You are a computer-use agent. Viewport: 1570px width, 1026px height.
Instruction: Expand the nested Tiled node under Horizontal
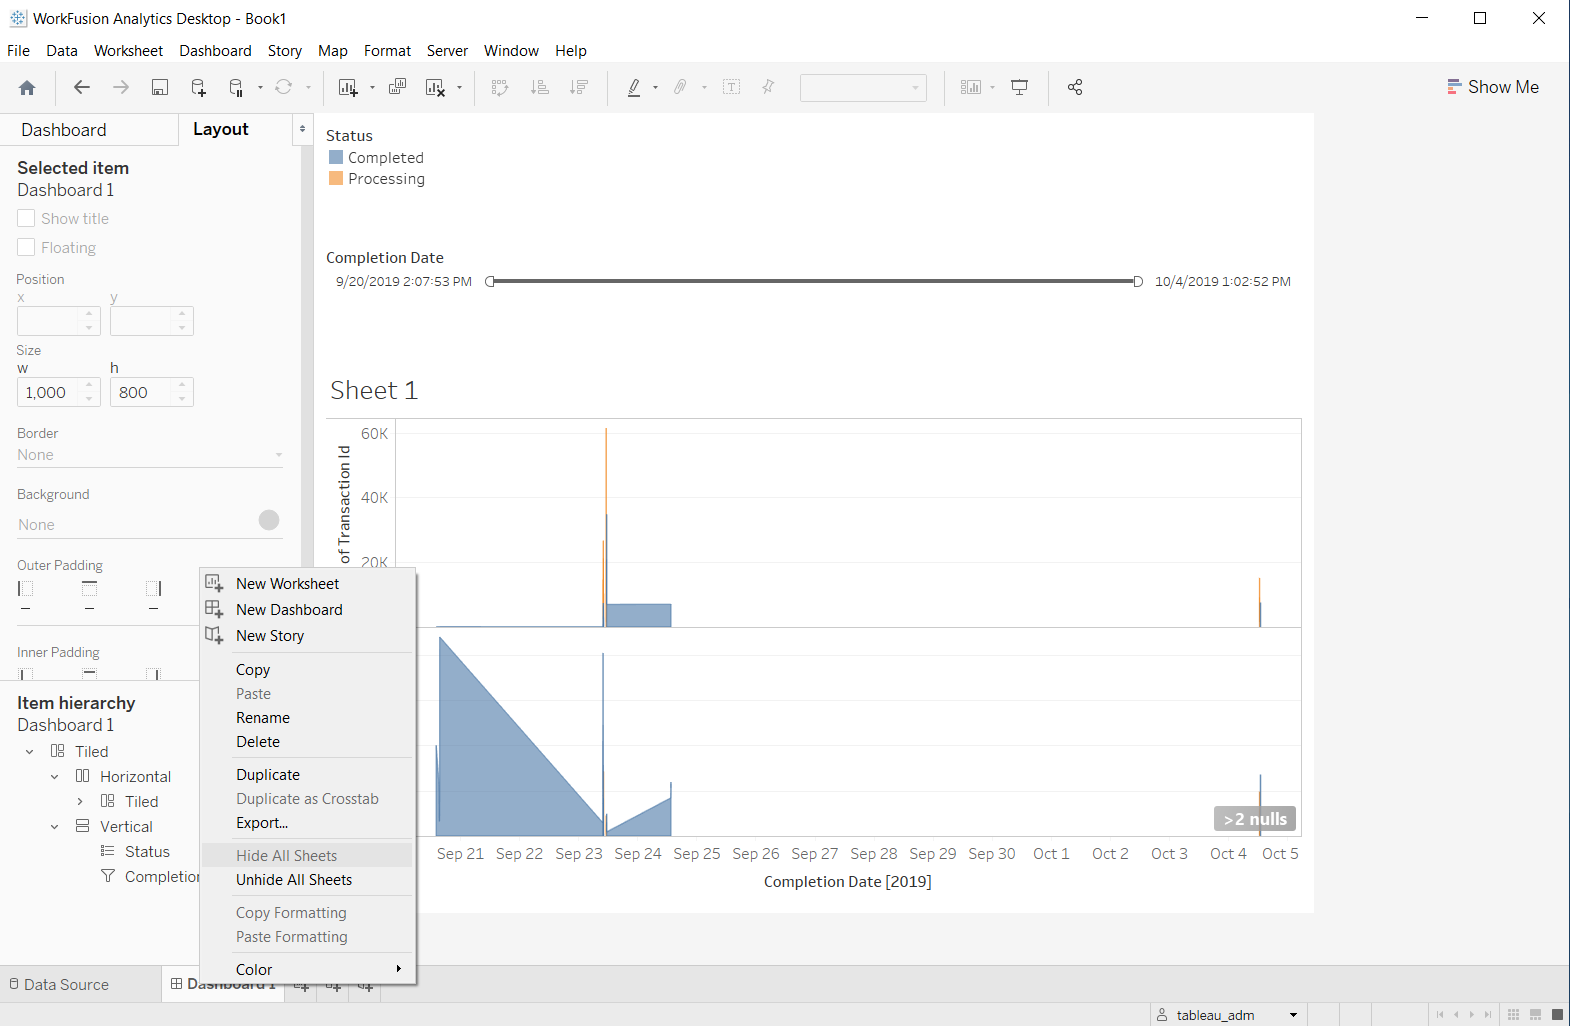coord(80,802)
